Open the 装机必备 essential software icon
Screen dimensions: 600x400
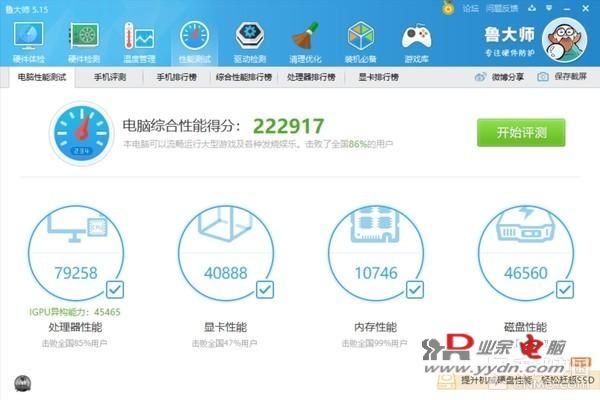pyautogui.click(x=360, y=42)
